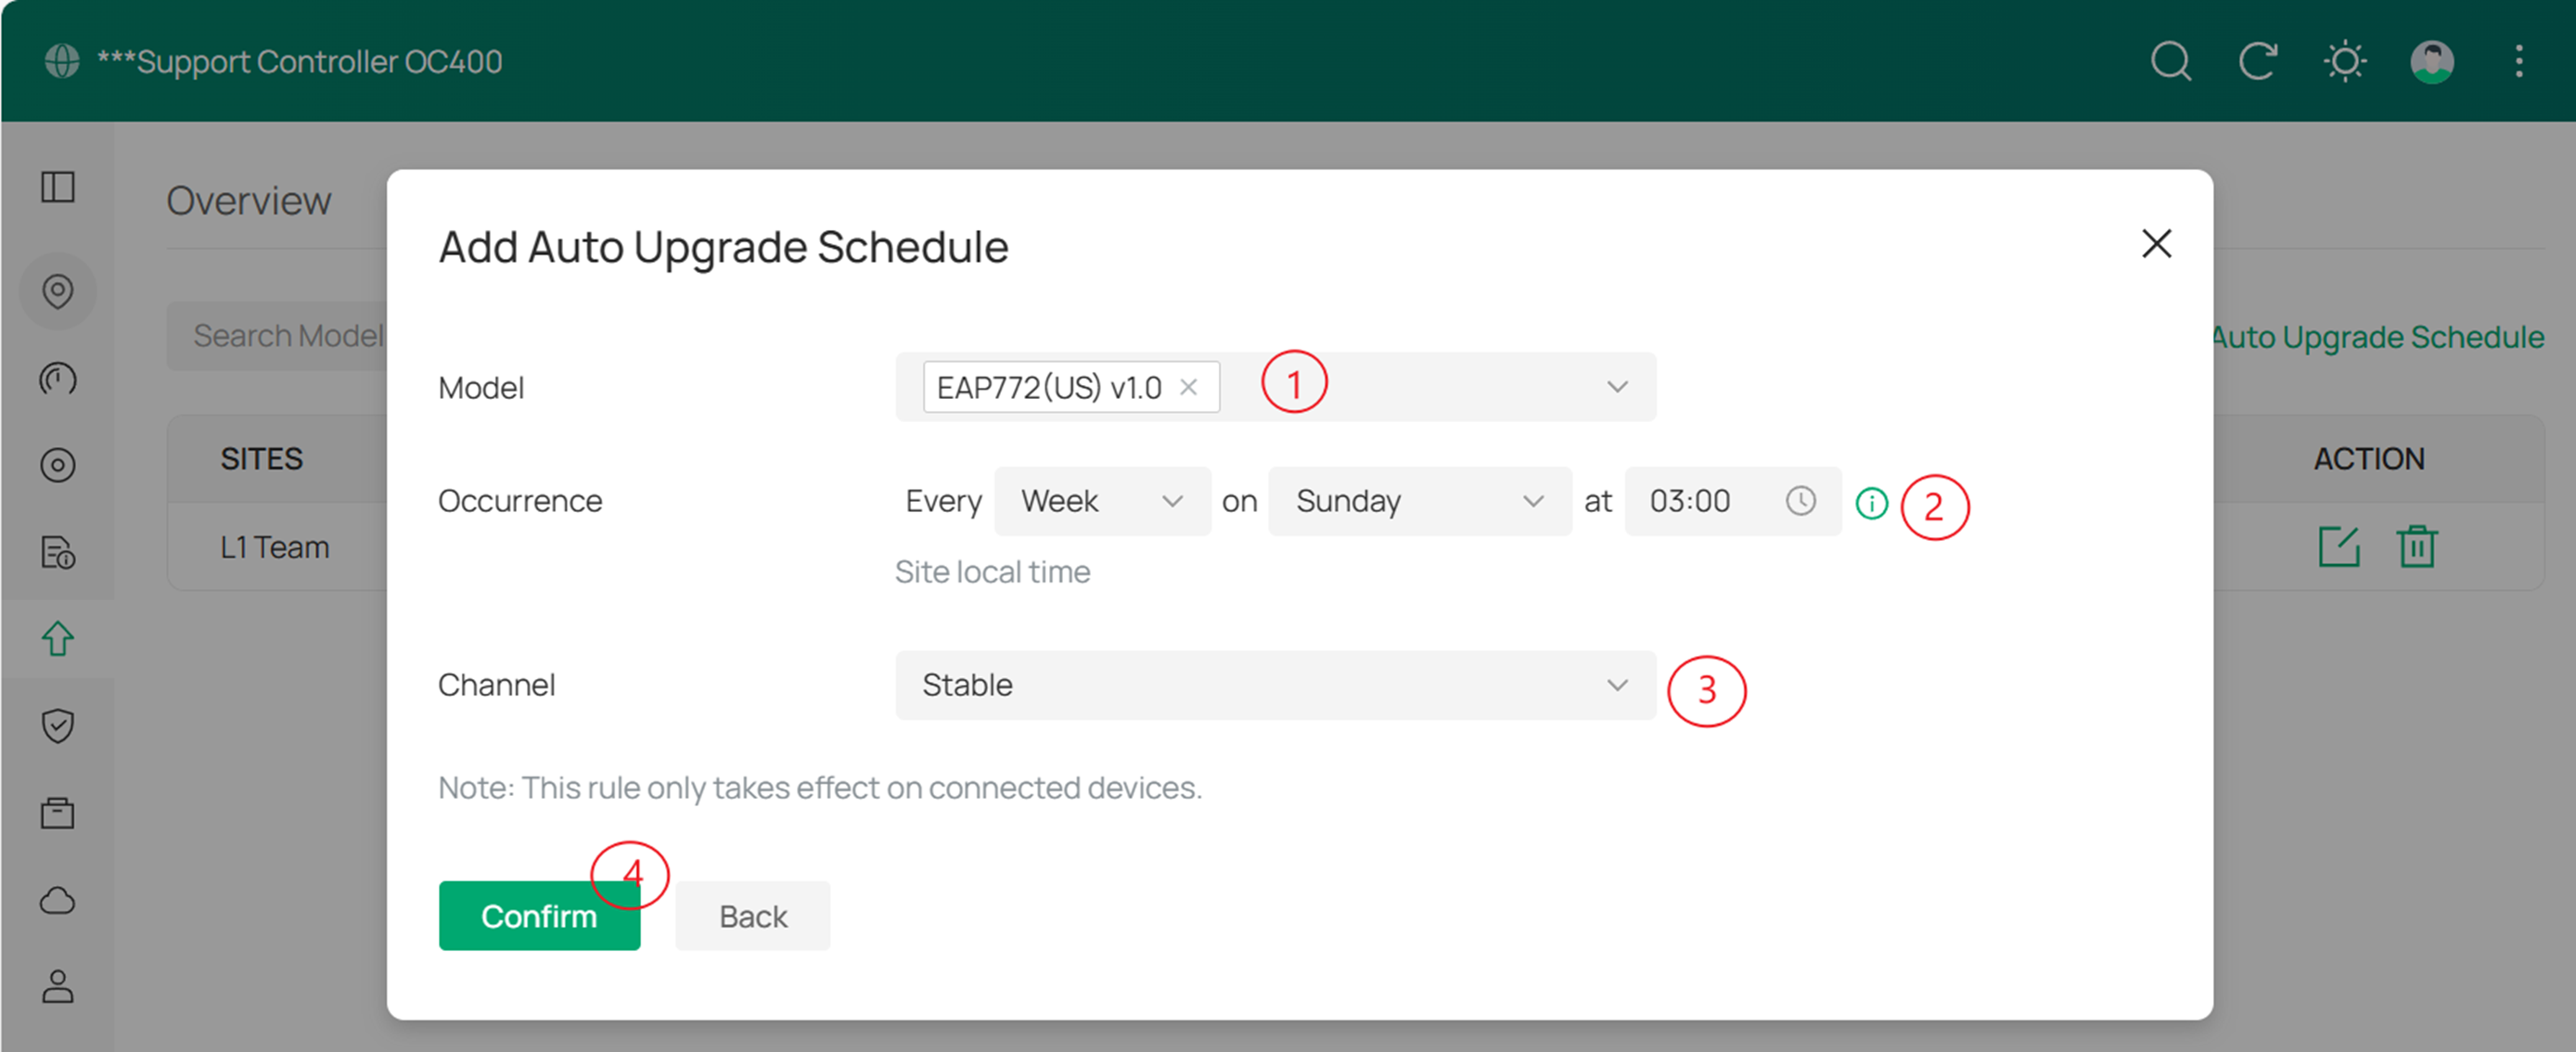Refresh the controller with reload icon
The height and width of the screenshot is (1052, 2576).
(x=2258, y=61)
